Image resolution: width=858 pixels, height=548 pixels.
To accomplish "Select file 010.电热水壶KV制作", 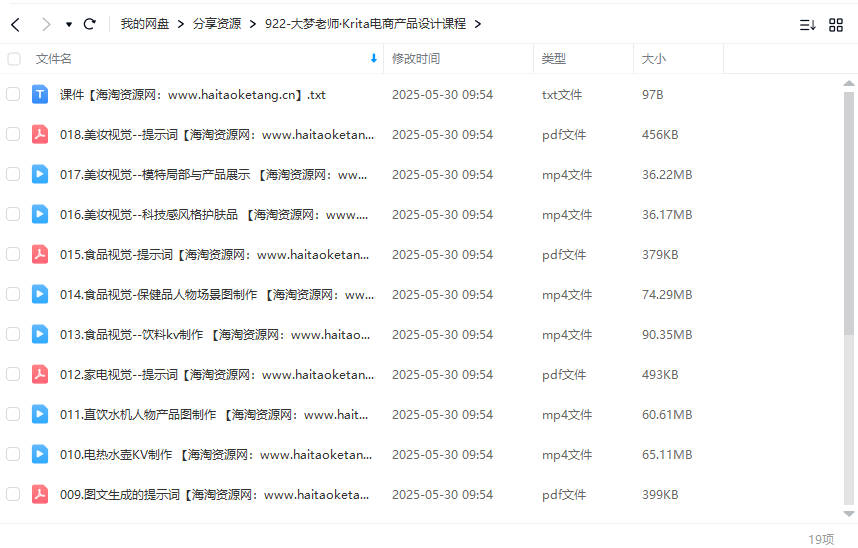I will (216, 454).
